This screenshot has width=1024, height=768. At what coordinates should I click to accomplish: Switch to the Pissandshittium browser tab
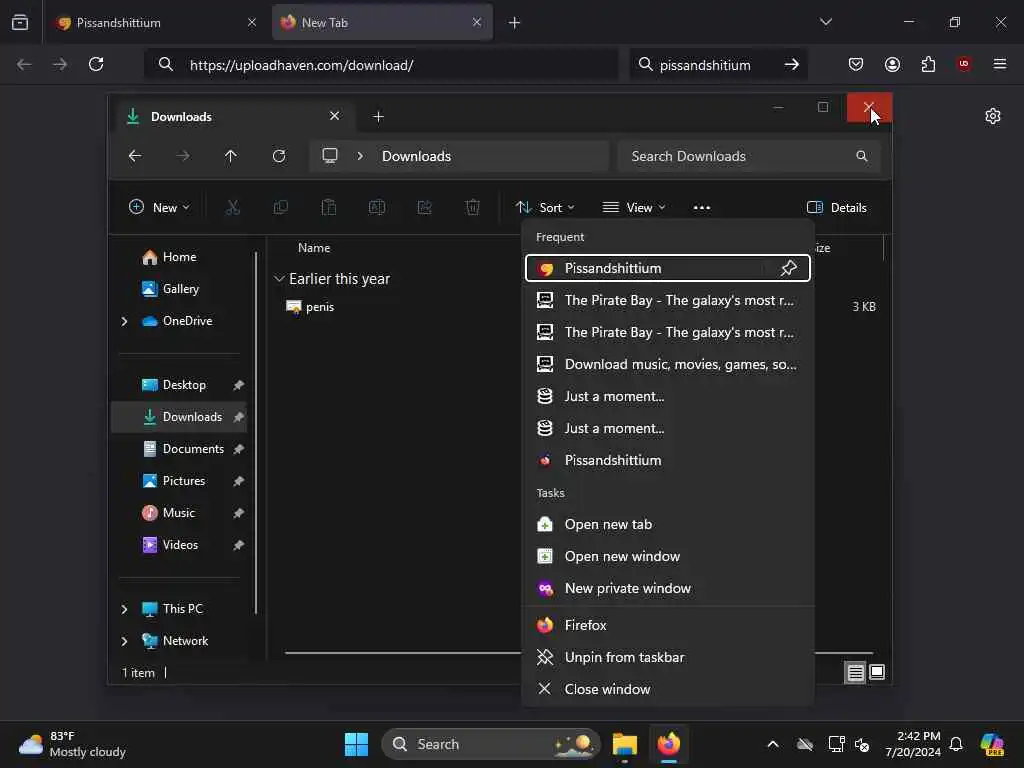point(157,23)
